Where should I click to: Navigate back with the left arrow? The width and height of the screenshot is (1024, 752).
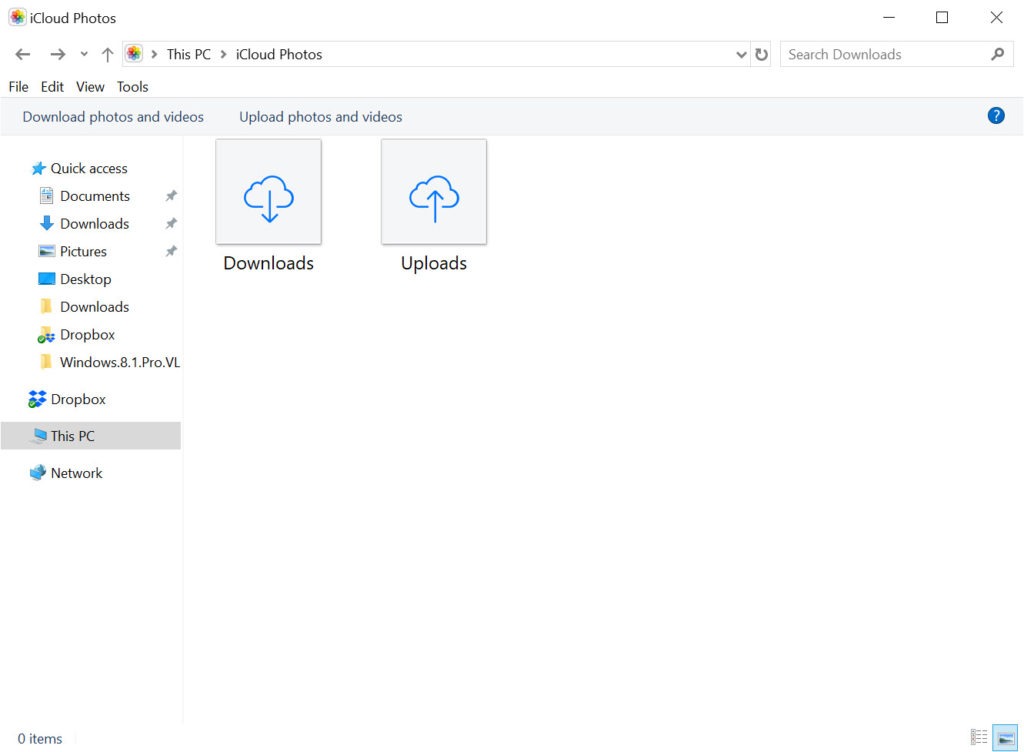(x=23, y=55)
